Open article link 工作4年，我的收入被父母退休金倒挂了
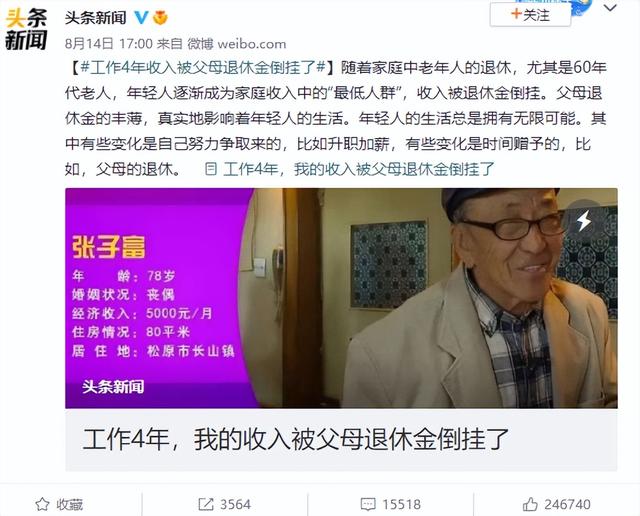Image resolution: width=640 pixels, height=516 pixels. tap(359, 169)
